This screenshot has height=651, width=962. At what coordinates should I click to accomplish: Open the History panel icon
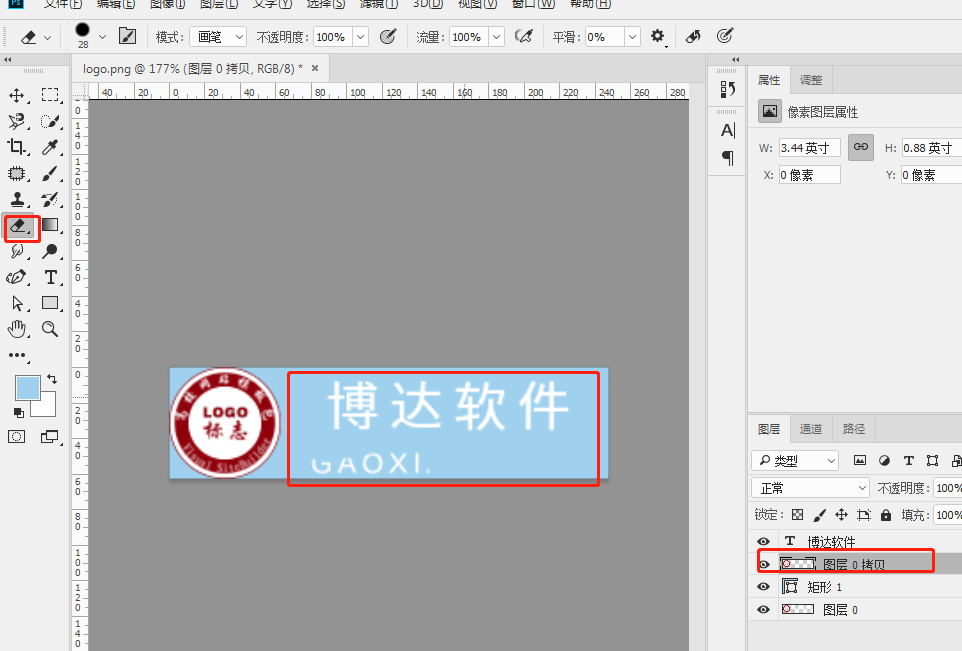pyautogui.click(x=727, y=90)
